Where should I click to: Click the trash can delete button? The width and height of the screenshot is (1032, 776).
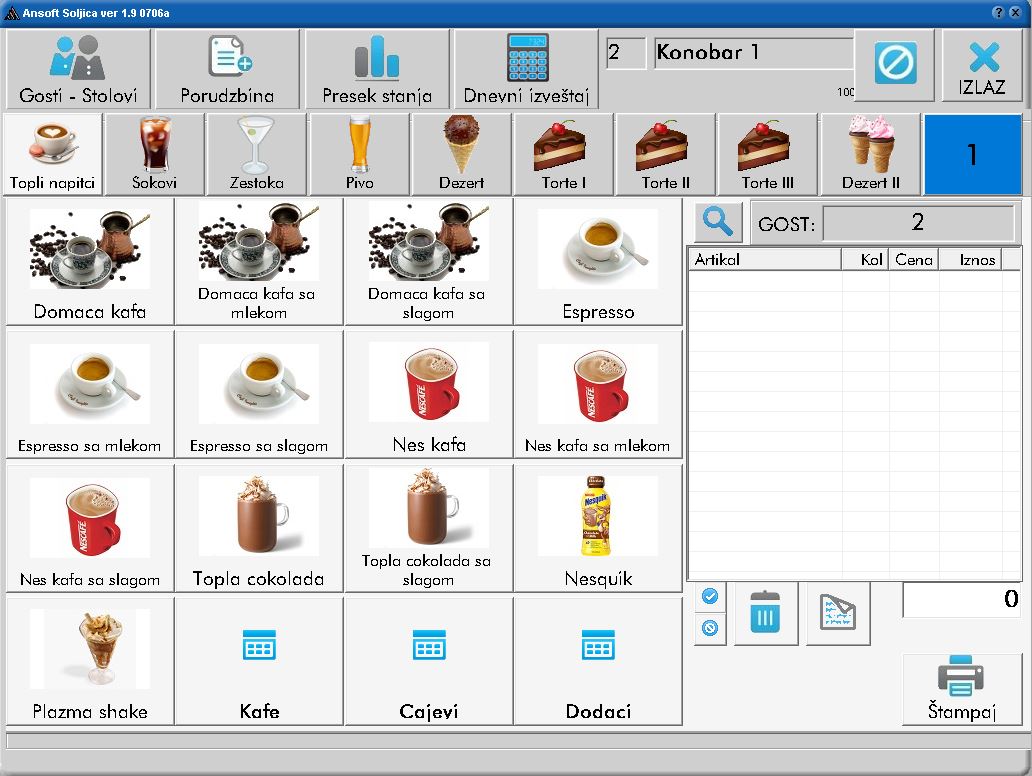[765, 613]
